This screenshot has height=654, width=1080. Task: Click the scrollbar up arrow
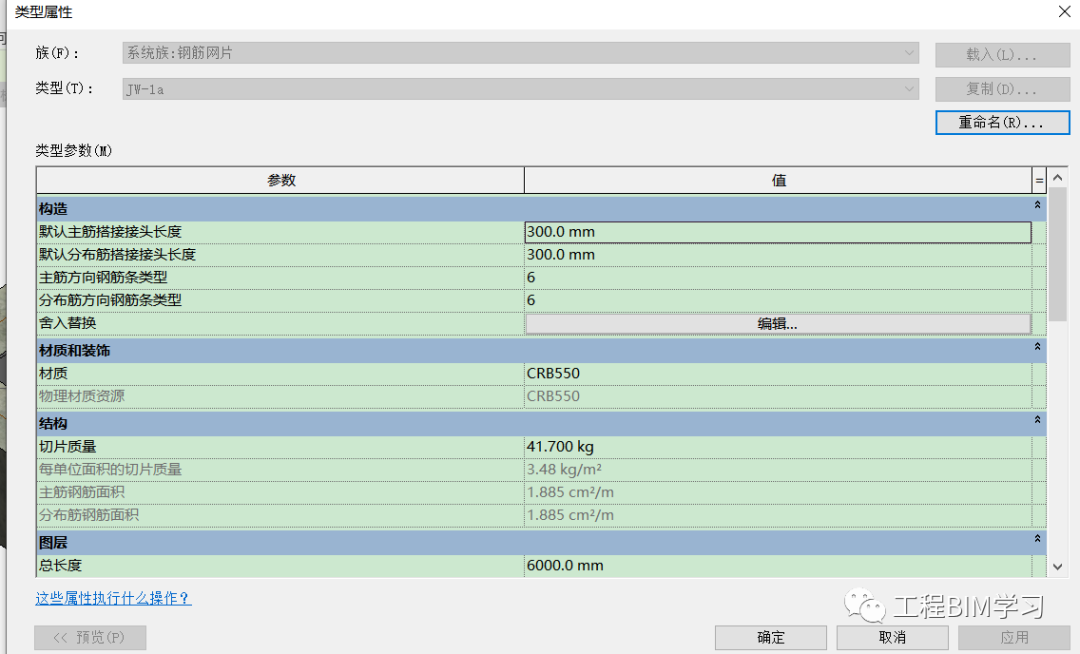[x=1058, y=178]
